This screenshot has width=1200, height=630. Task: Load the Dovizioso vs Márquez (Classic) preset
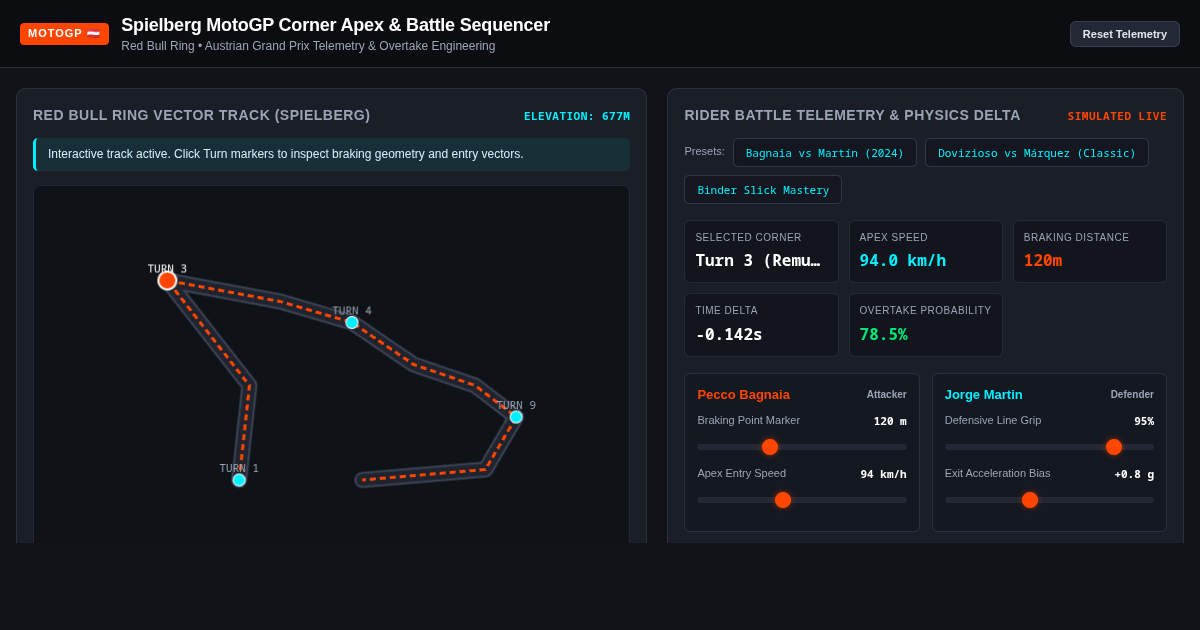[x=1037, y=153]
